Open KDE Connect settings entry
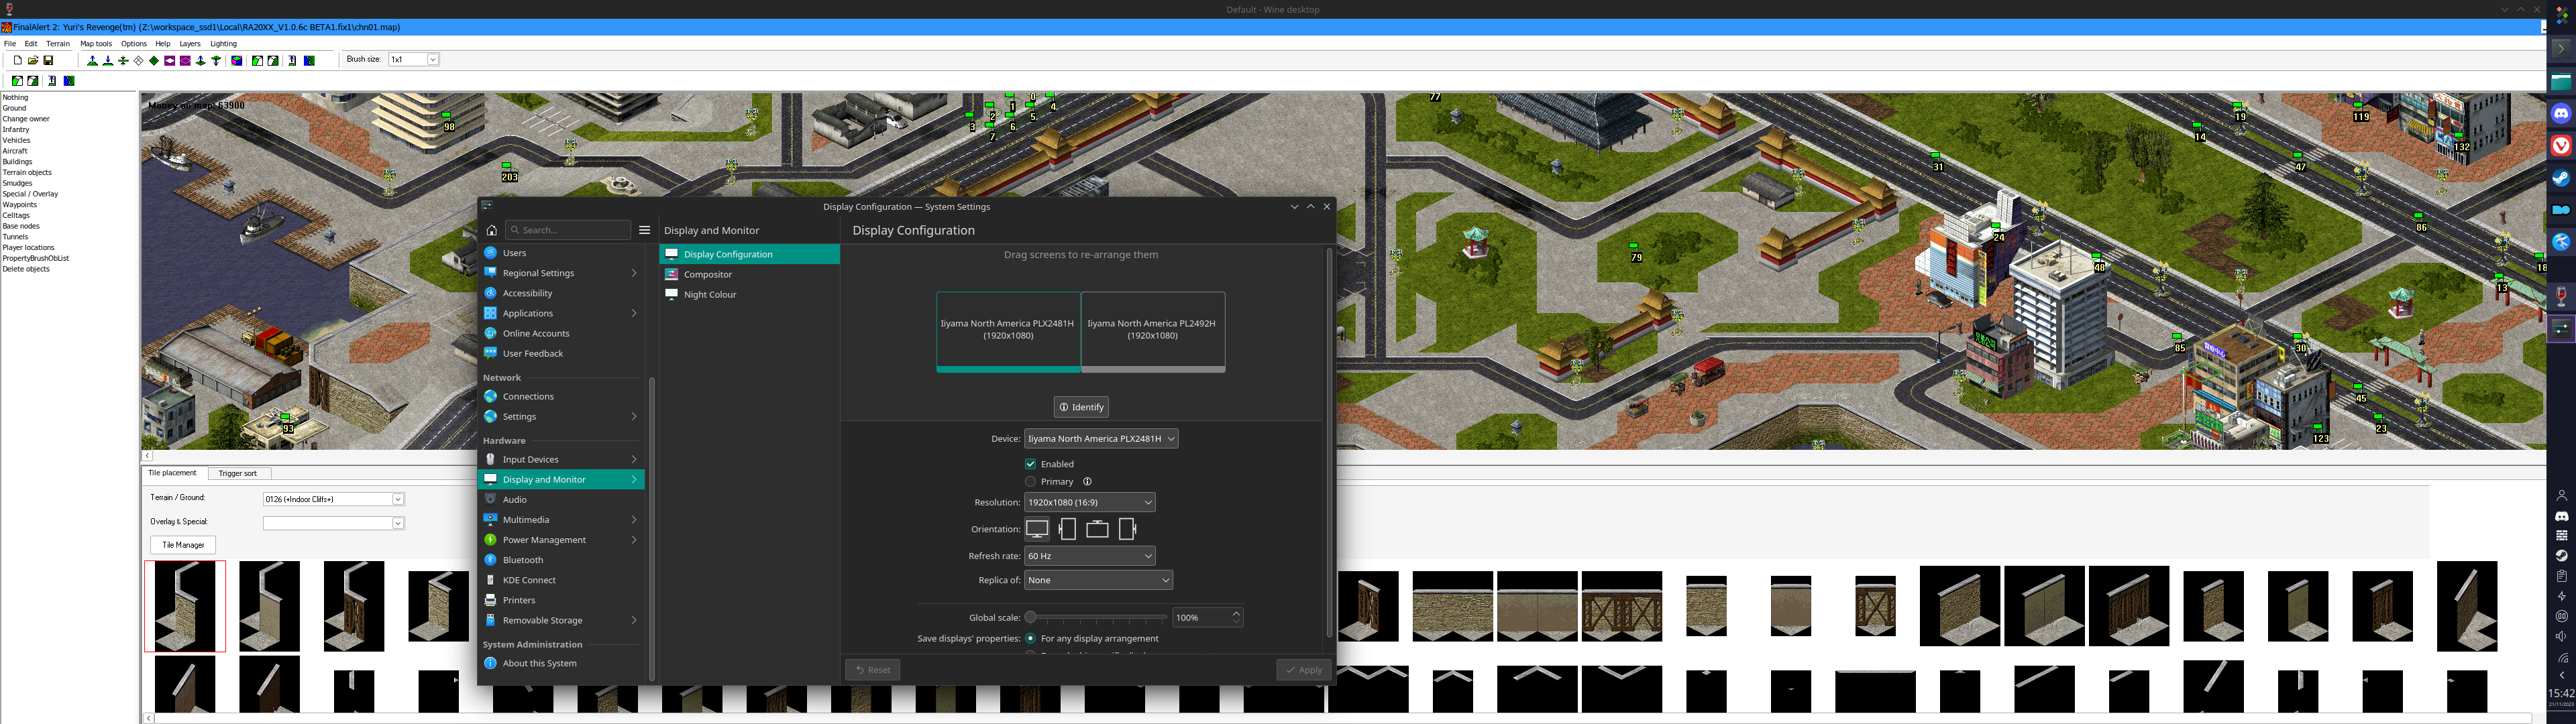Image resolution: width=2576 pixels, height=724 pixels. (x=561, y=580)
